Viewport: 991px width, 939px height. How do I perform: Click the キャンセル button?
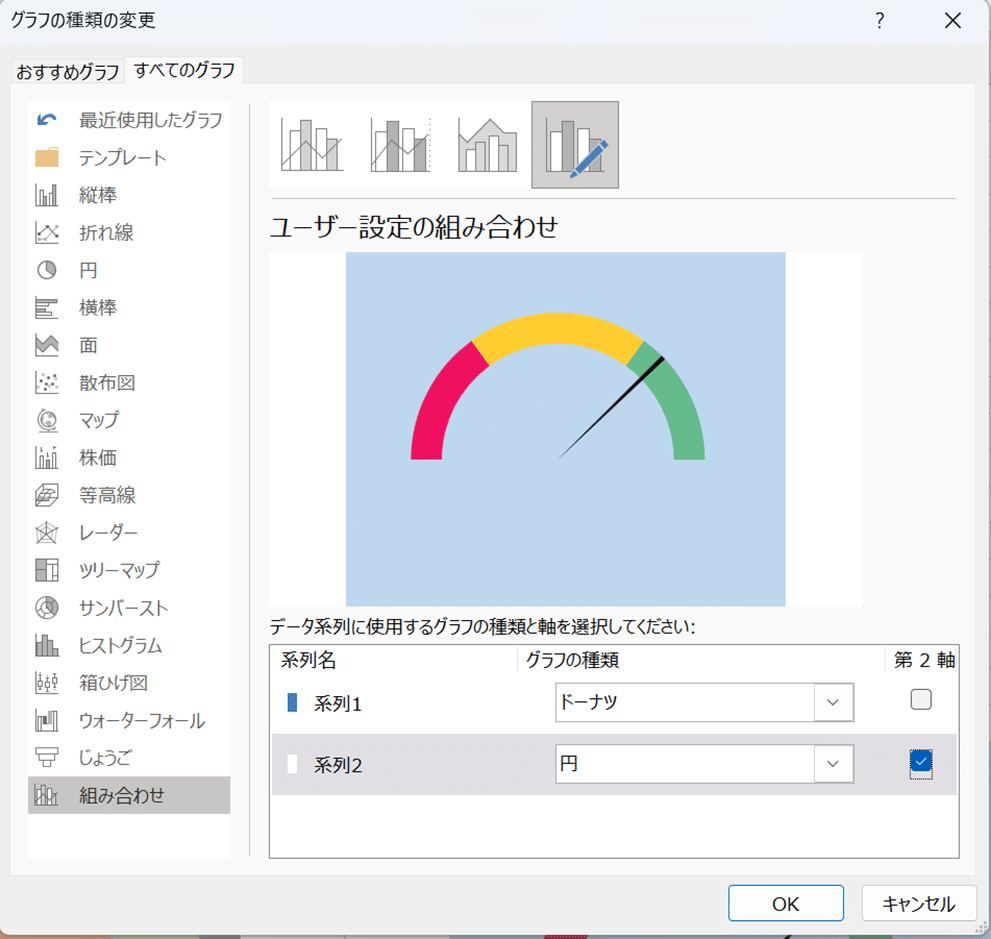(919, 904)
